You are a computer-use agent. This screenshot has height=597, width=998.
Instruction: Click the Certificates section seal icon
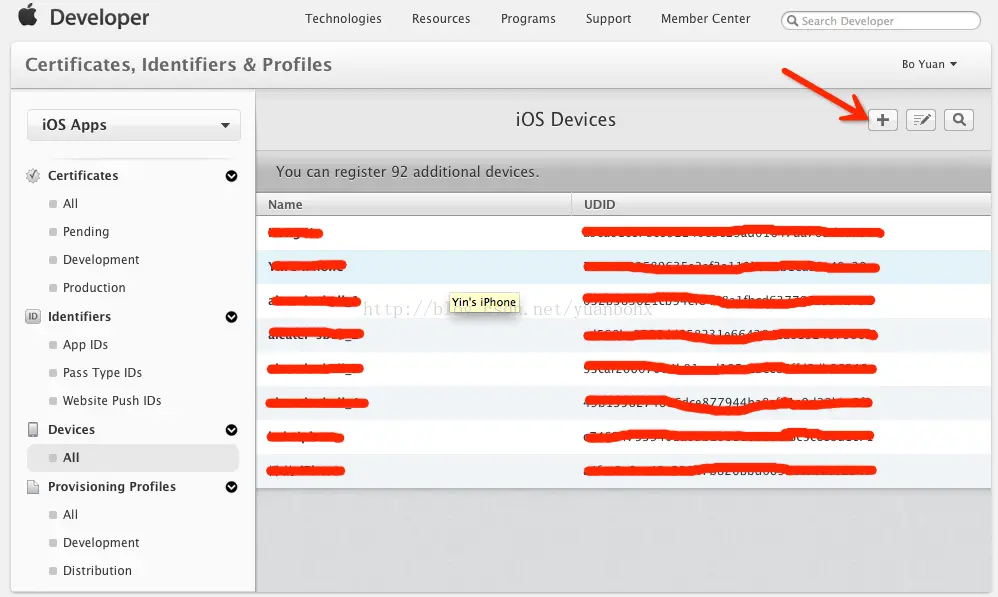(32, 176)
